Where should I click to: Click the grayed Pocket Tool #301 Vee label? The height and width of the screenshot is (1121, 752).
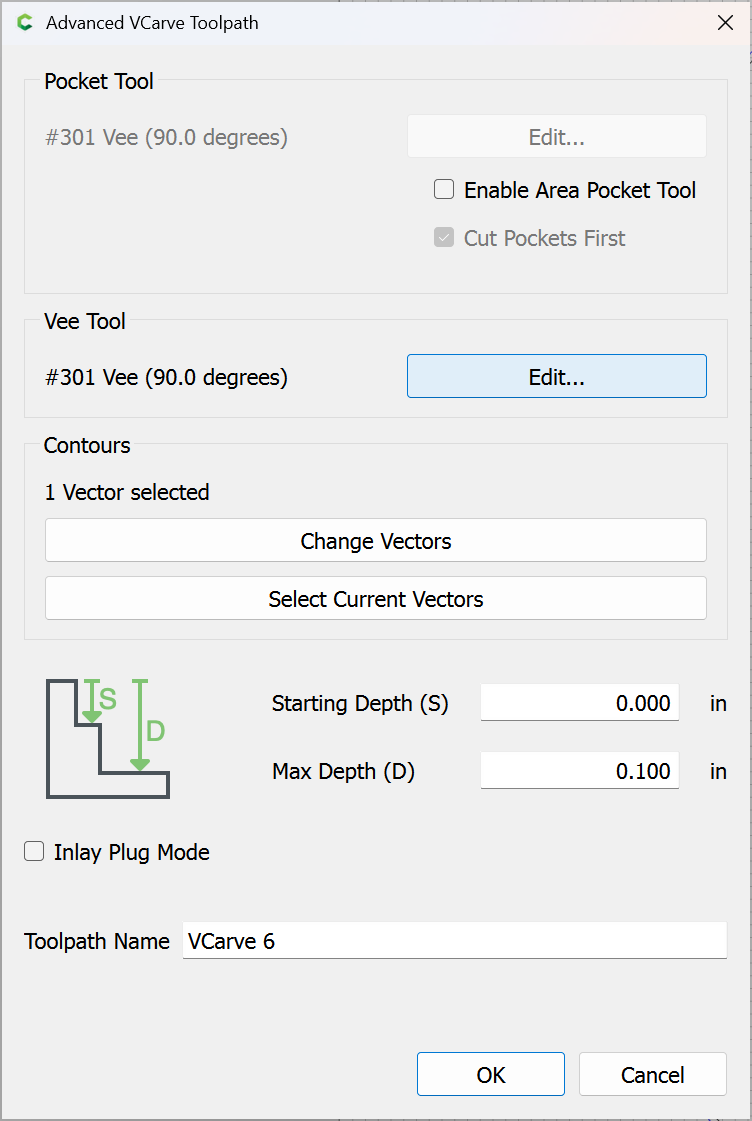click(x=166, y=137)
